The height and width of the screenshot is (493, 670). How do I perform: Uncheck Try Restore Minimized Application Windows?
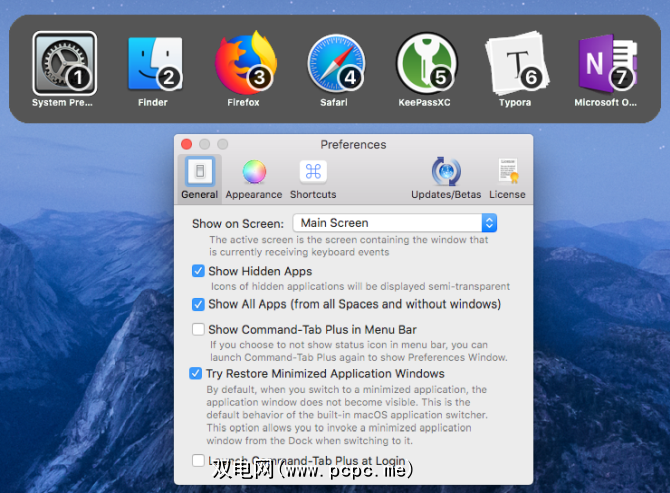coord(196,373)
